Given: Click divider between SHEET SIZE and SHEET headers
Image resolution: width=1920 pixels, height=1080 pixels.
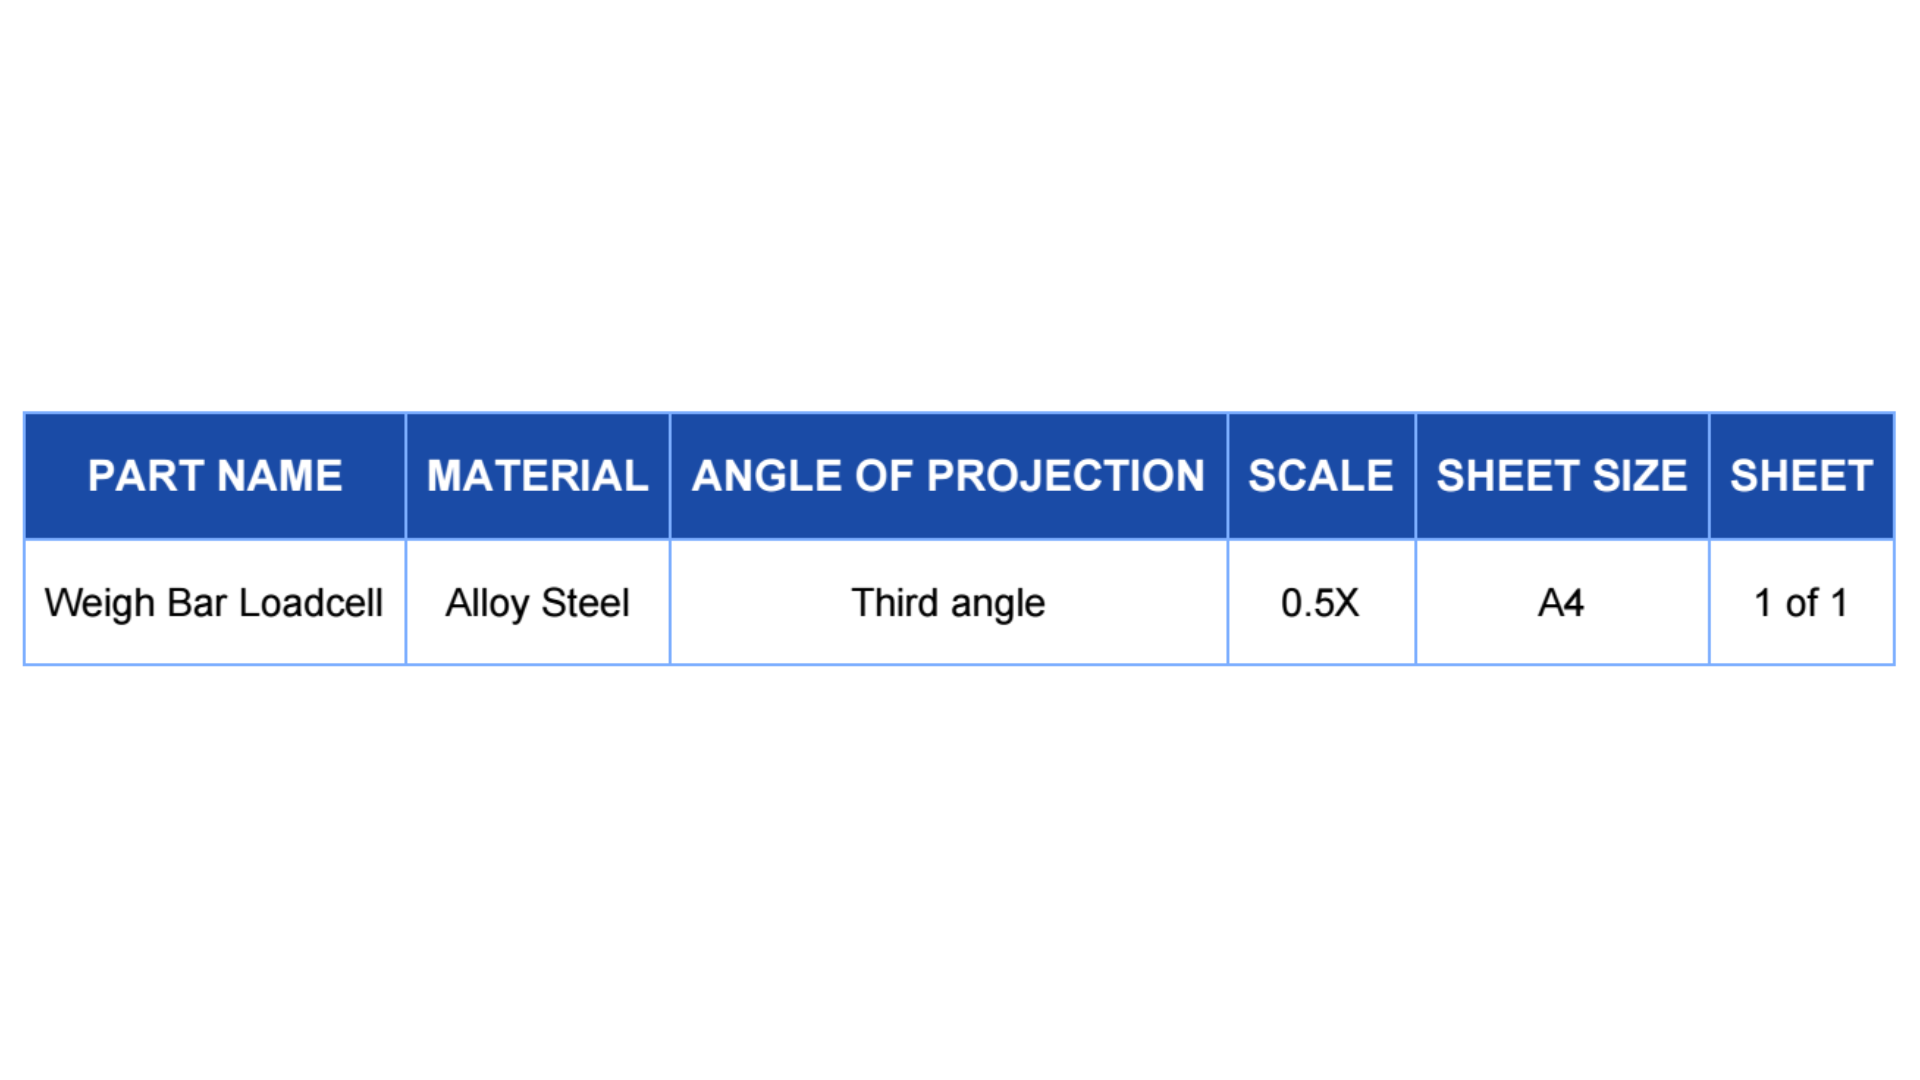Looking at the screenshot, I should [1709, 476].
